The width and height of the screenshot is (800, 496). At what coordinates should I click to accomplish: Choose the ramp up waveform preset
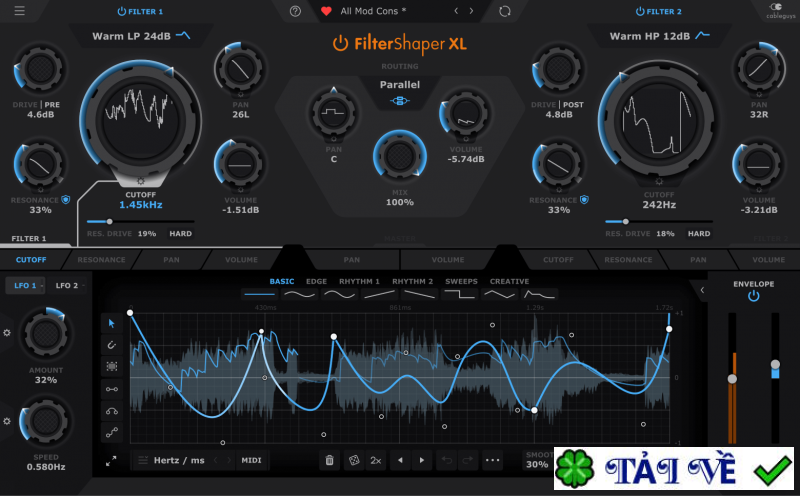point(380,294)
